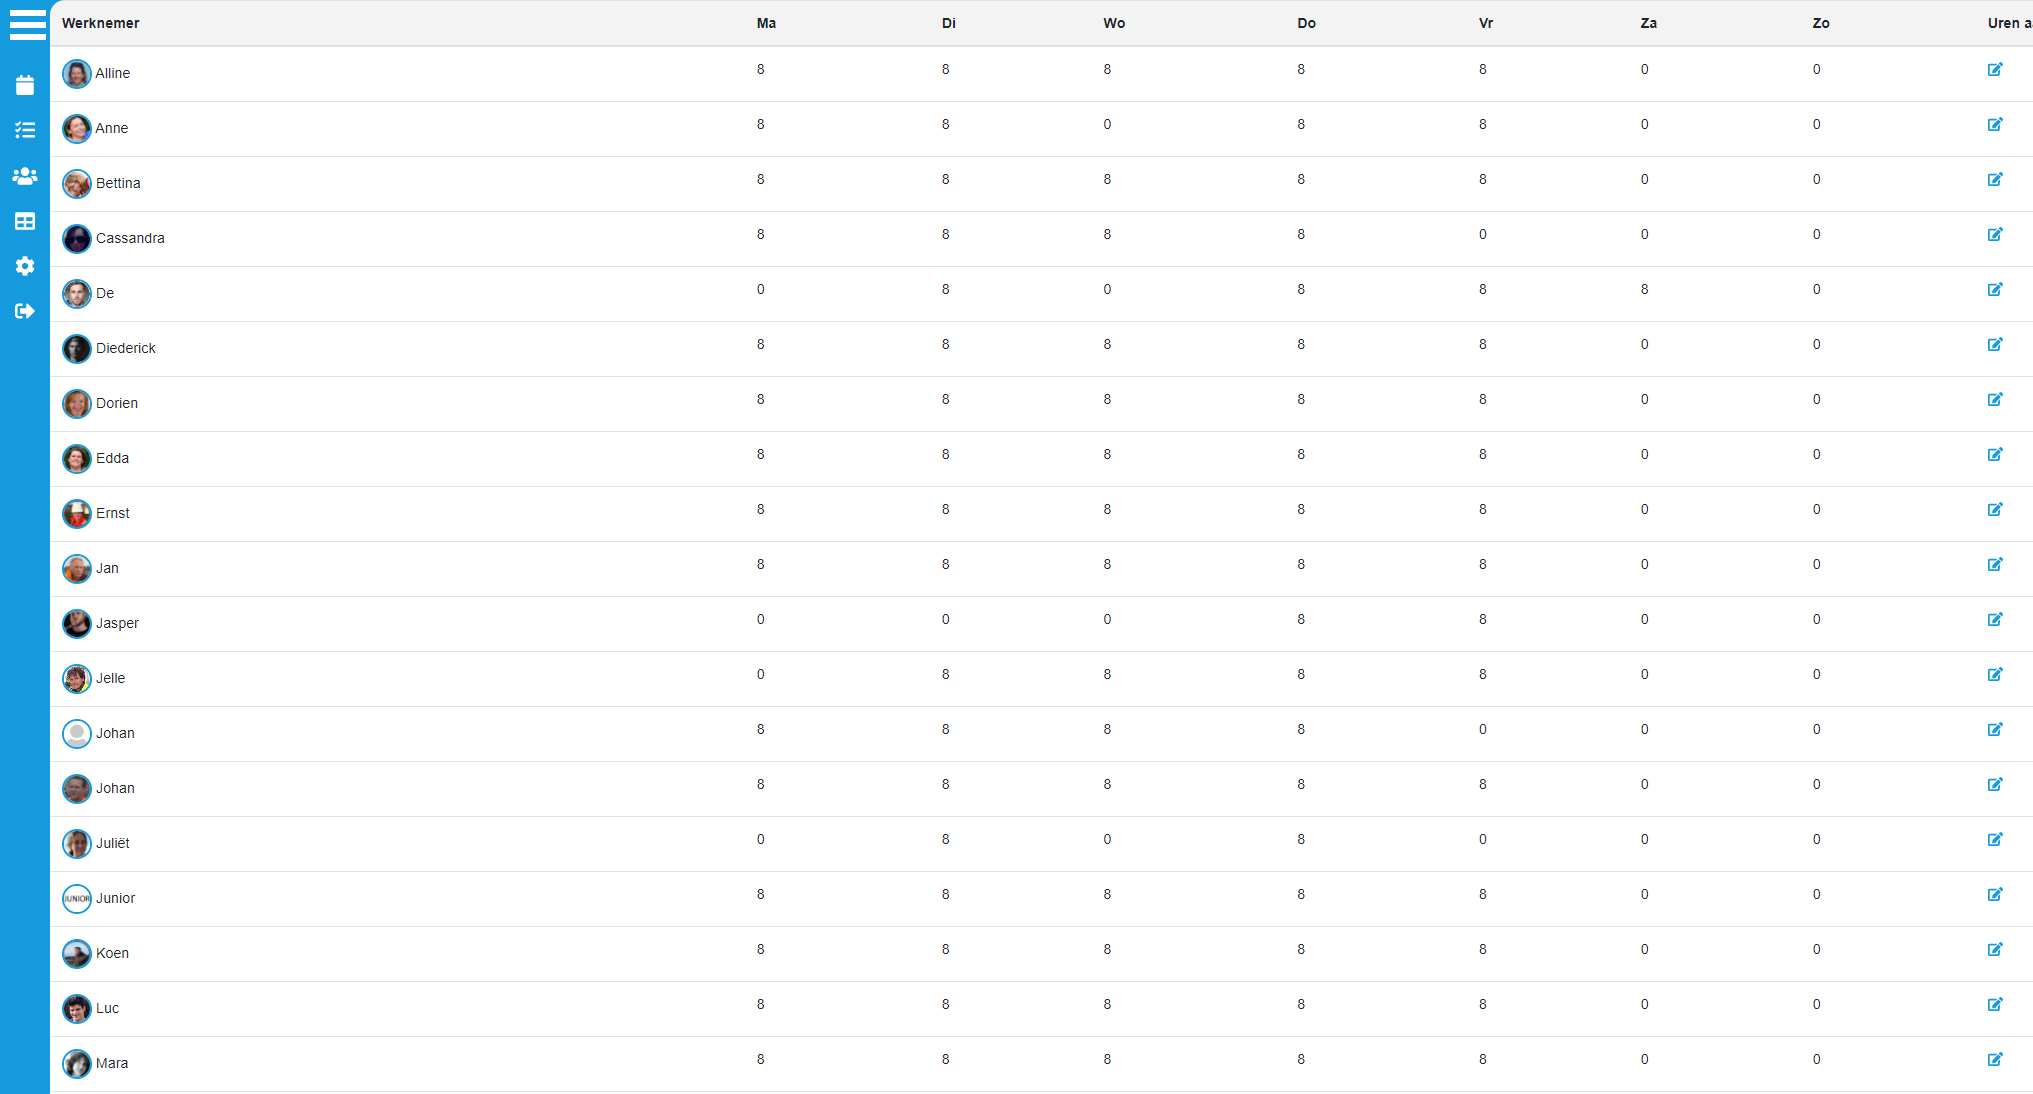Click the logout icon in the sidebar

(x=25, y=311)
